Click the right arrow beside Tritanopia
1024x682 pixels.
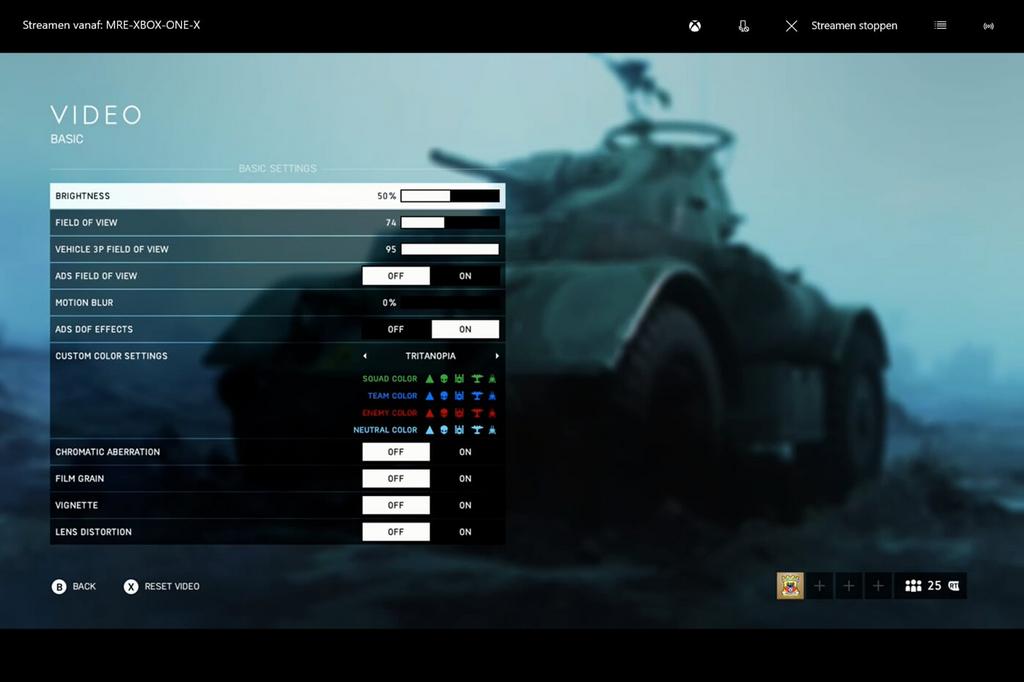497,356
